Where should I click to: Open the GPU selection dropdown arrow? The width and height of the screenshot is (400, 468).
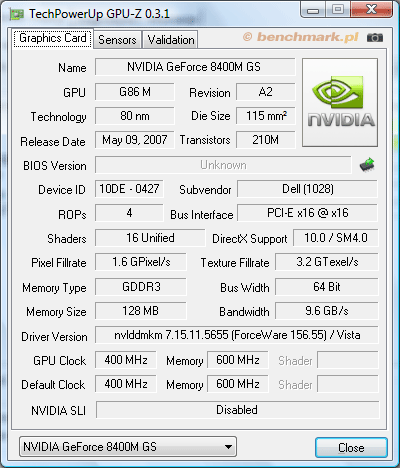click(228, 447)
